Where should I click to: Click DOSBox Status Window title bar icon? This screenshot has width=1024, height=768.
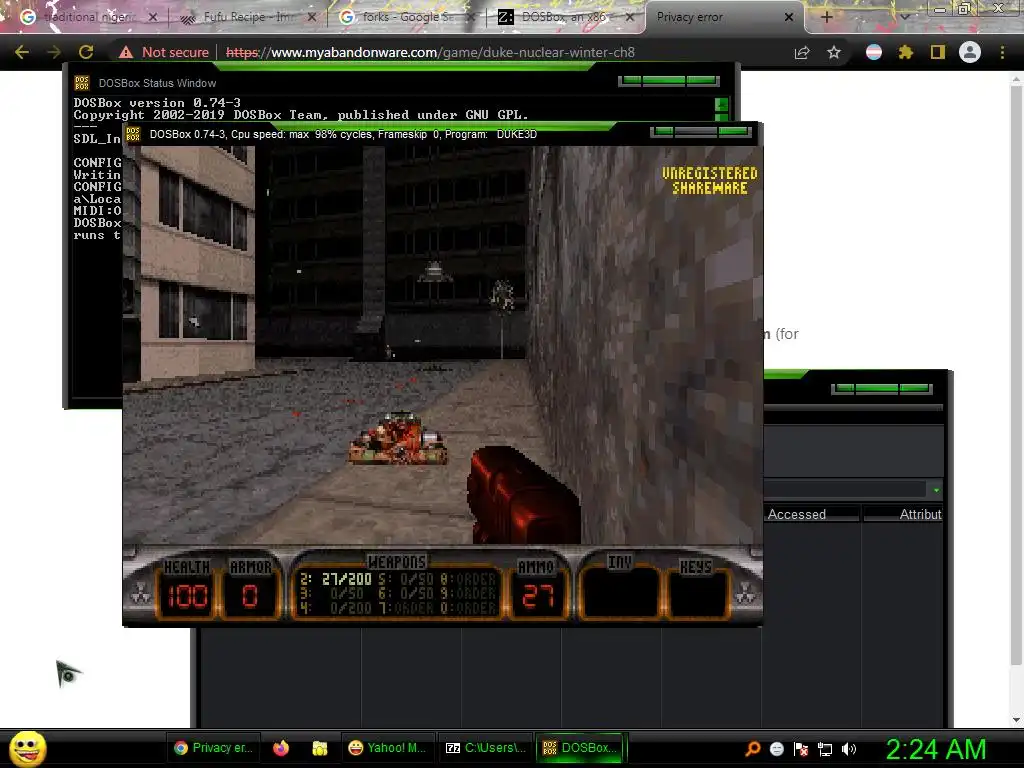tap(82, 83)
